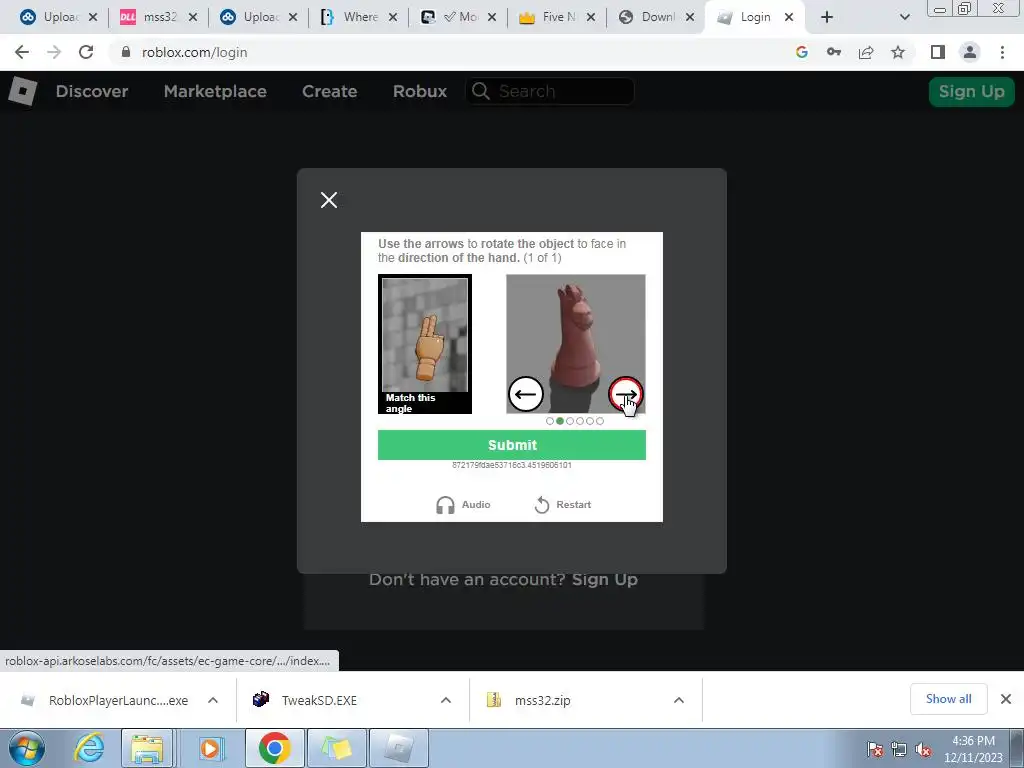
Task: Toggle the browser side panel
Action: pyautogui.click(x=938, y=52)
